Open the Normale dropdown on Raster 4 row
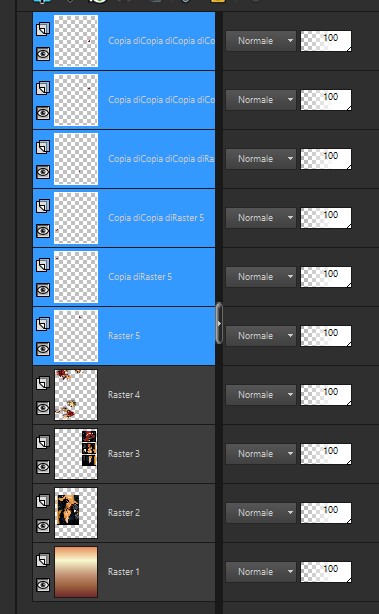 point(261,395)
